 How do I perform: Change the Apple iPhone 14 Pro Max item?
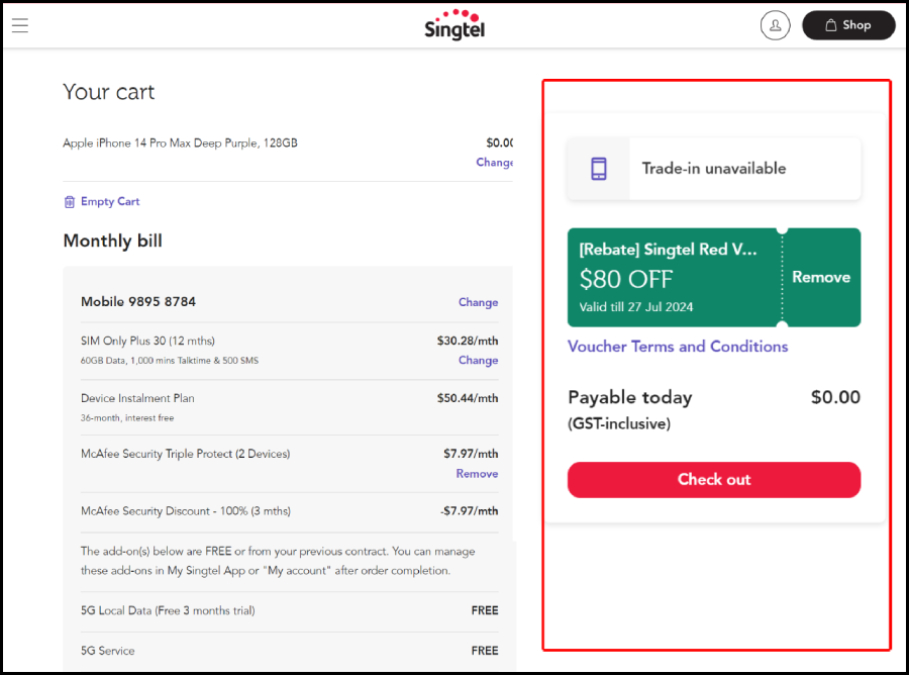495,162
